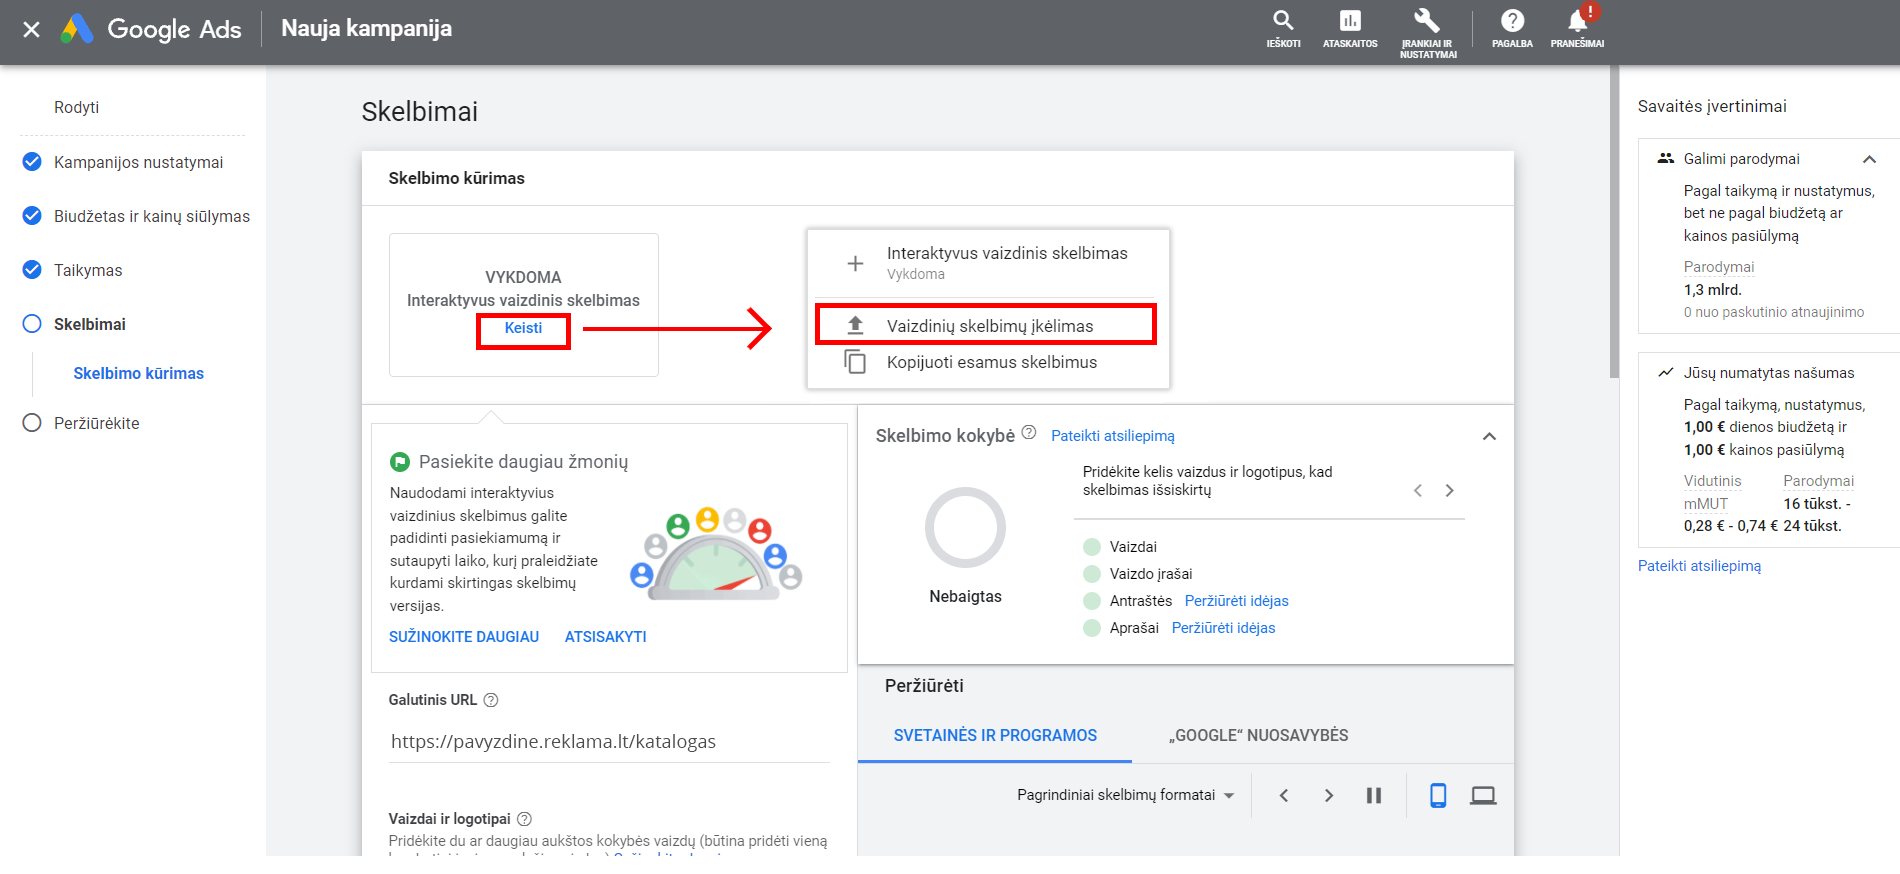Click the Galutinis URL input field
Viewport: 1900px width, 874px height.
tap(609, 741)
